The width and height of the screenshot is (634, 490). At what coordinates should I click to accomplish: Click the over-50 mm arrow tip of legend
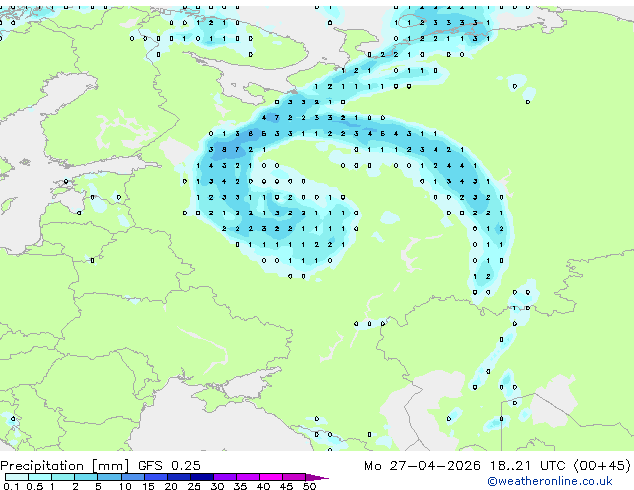point(317,478)
